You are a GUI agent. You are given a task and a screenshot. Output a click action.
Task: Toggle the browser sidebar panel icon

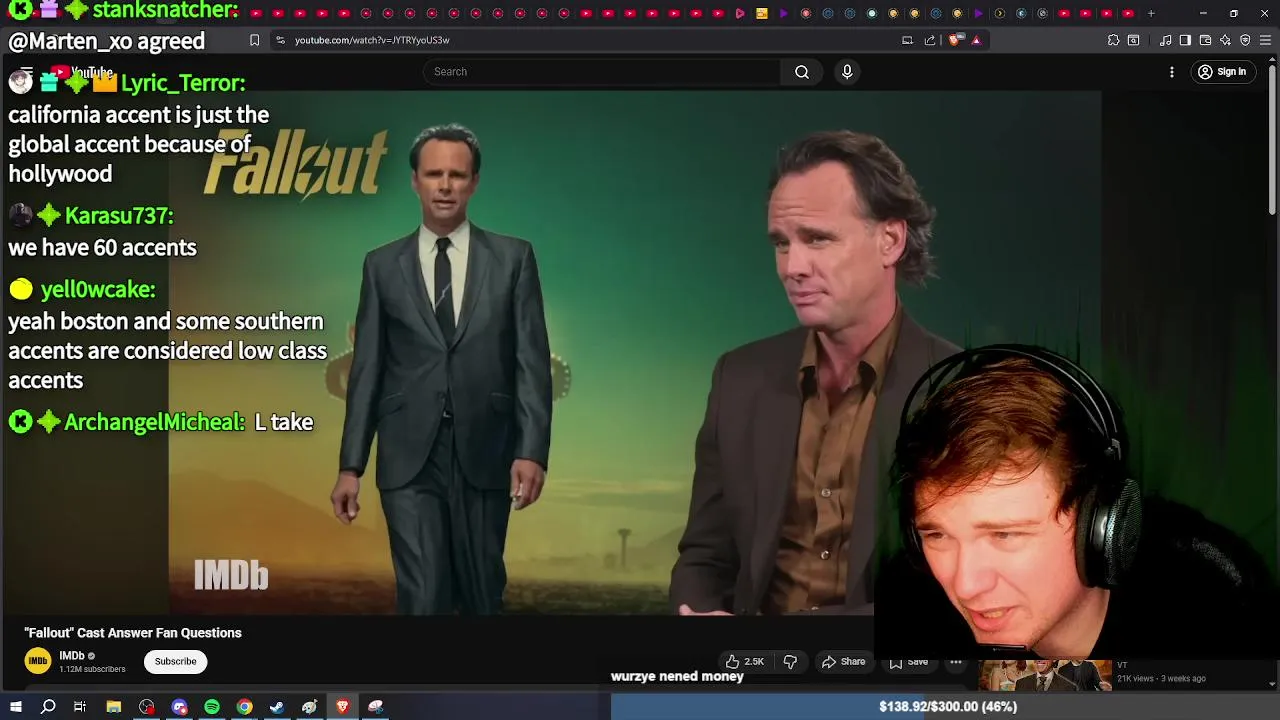pyautogui.click(x=1185, y=40)
